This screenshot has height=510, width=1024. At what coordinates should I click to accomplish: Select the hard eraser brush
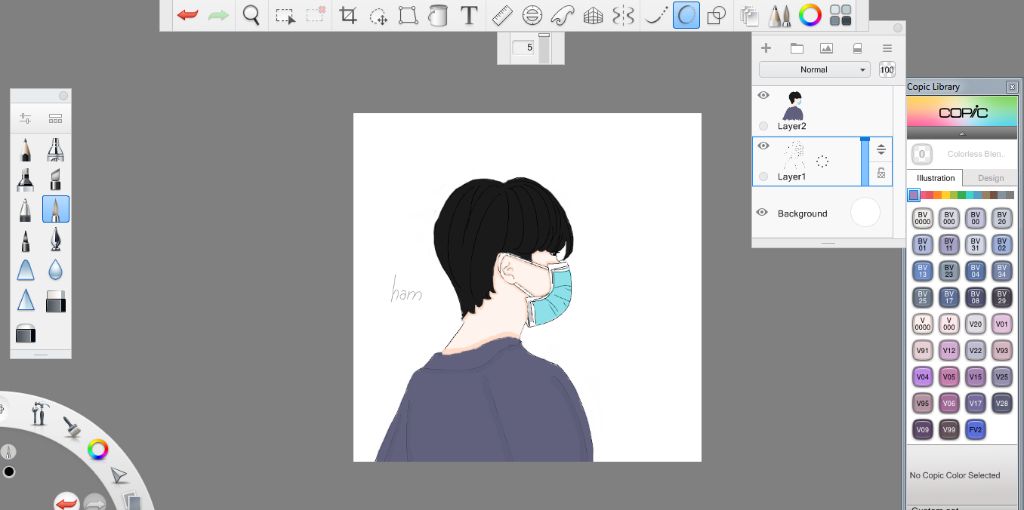[x=56, y=301]
